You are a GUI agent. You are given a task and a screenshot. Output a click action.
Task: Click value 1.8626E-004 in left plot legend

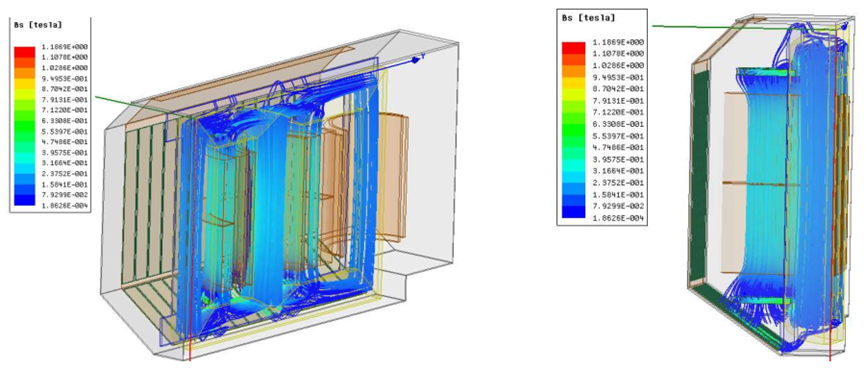pos(66,206)
